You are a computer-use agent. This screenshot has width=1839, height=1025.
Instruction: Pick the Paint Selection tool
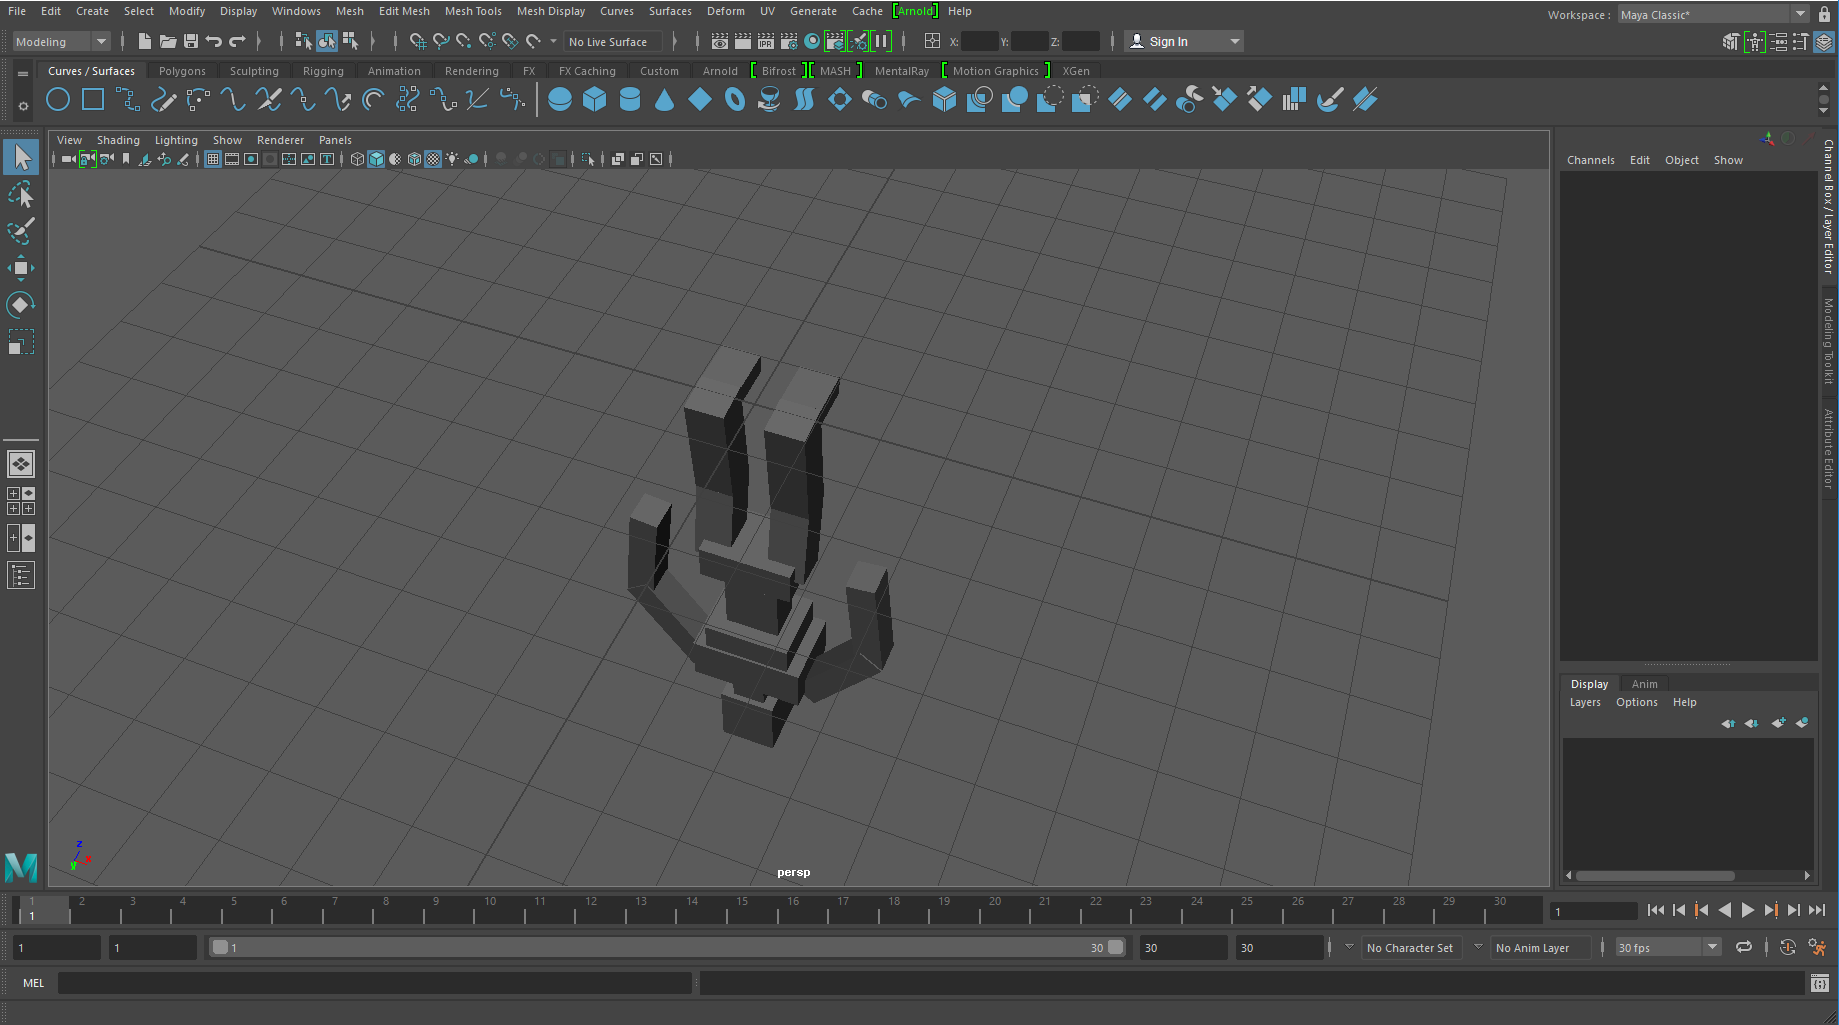pos(20,231)
